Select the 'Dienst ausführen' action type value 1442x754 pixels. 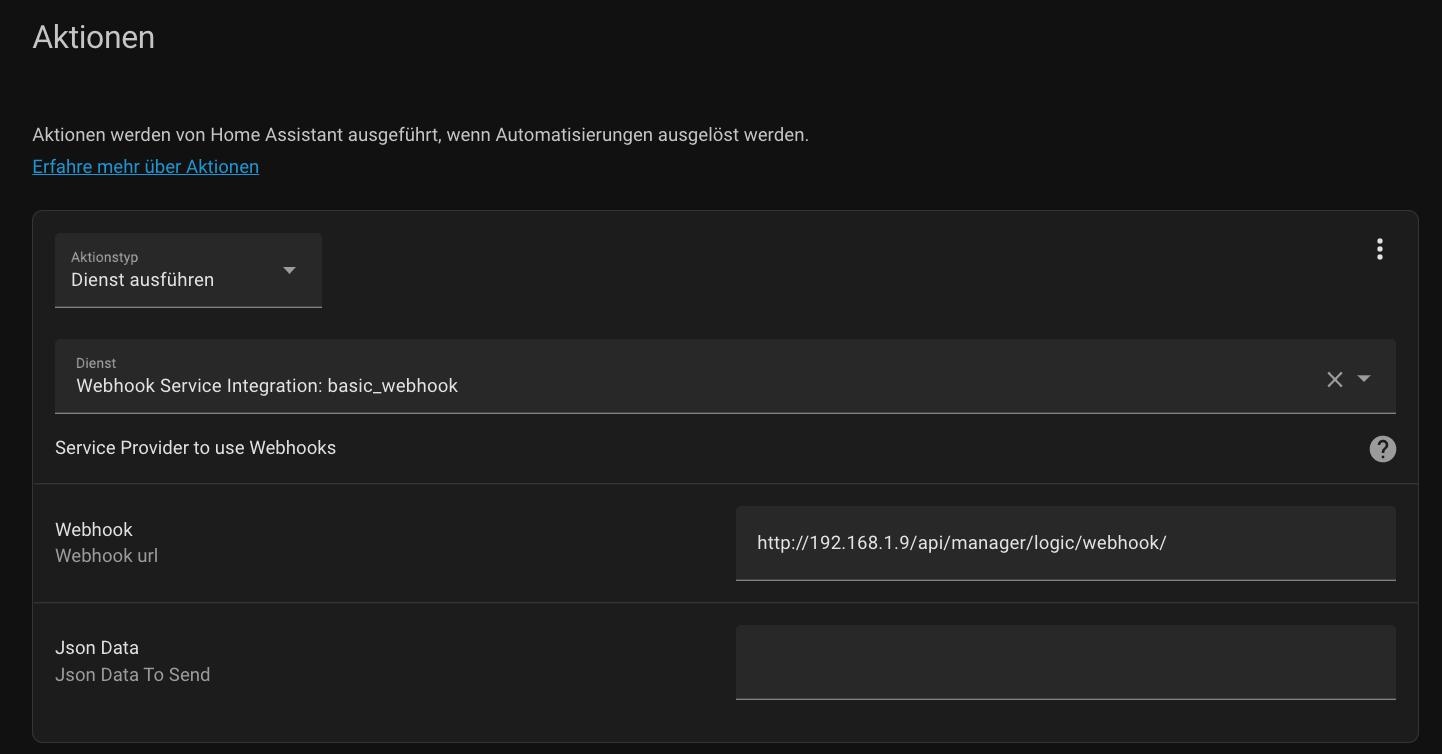142,280
